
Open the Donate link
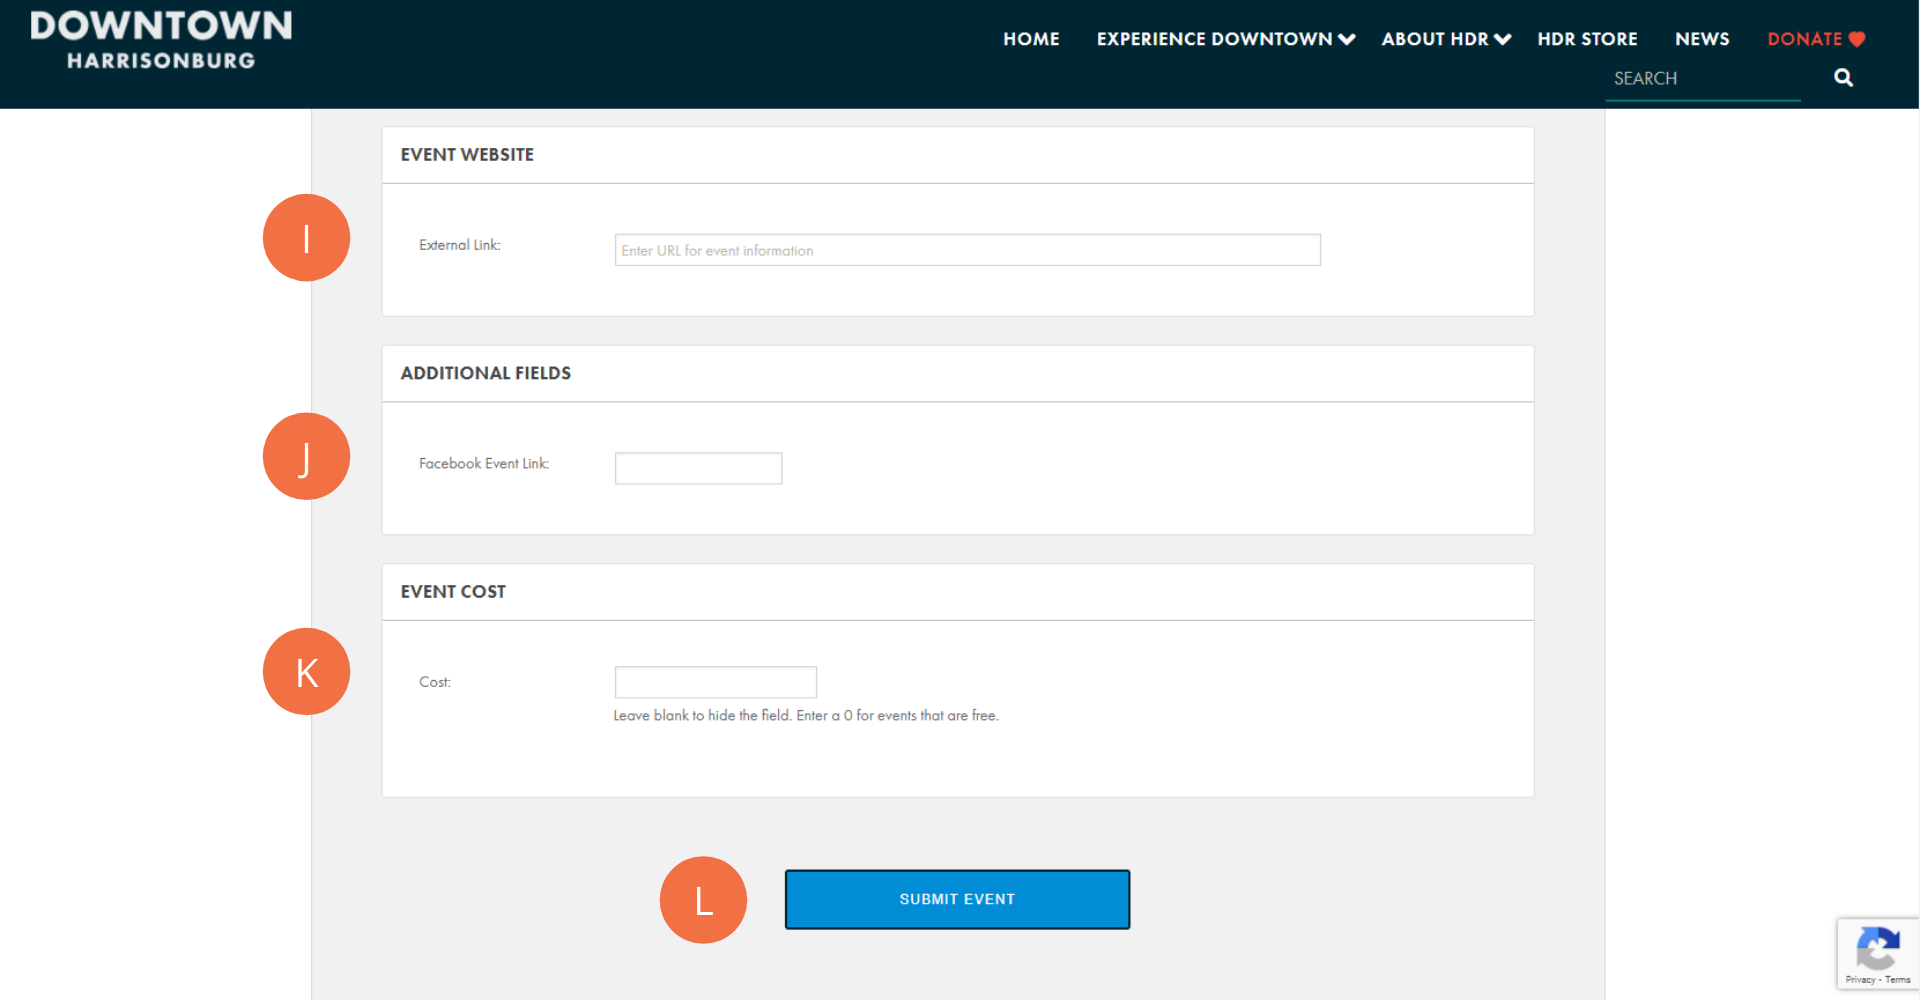(1804, 39)
